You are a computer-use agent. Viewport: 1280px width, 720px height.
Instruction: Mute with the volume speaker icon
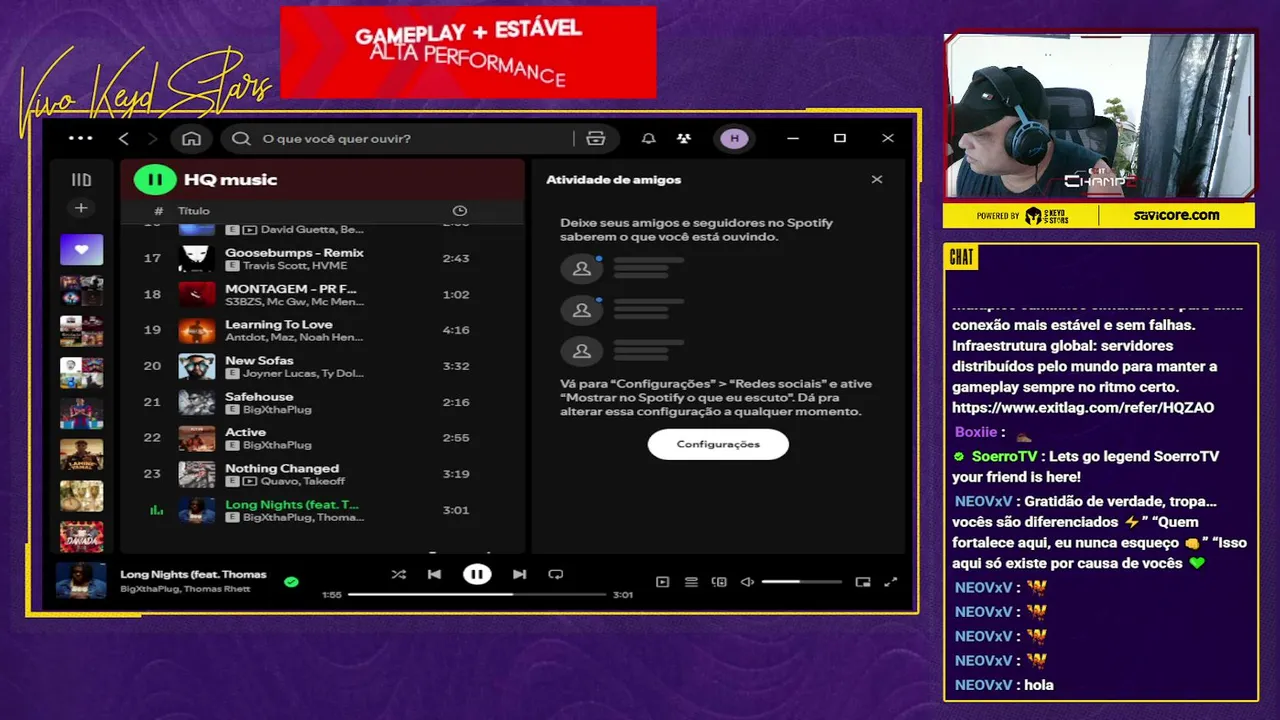click(747, 582)
